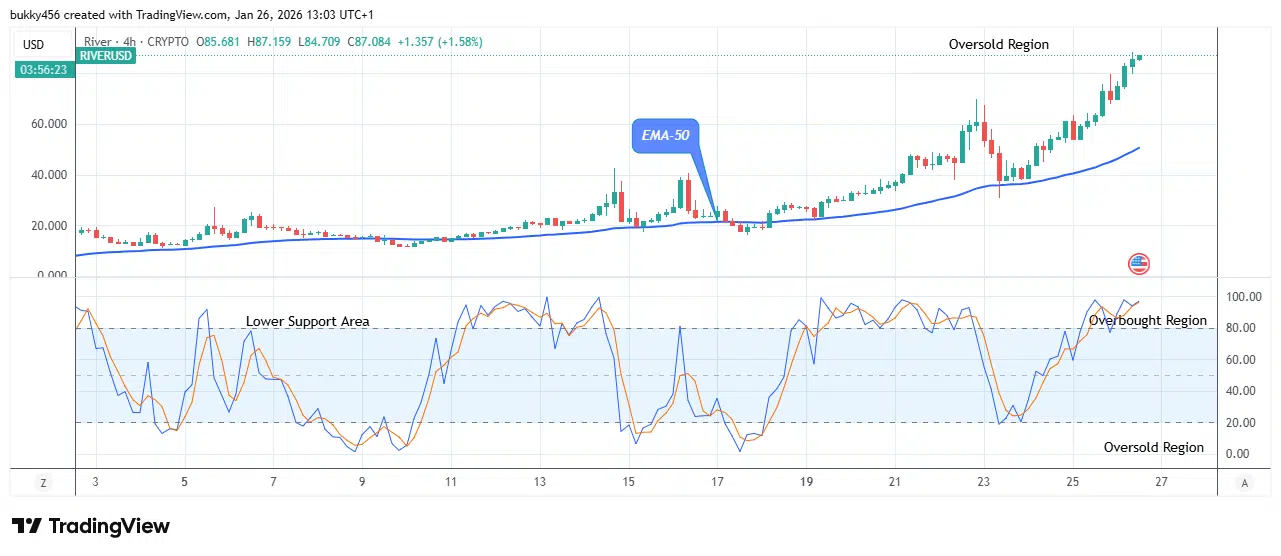Screen dimensions: 1281x556
Task: Click the Oversold Region label in oscillator pane
Action: pyautogui.click(x=1153, y=447)
